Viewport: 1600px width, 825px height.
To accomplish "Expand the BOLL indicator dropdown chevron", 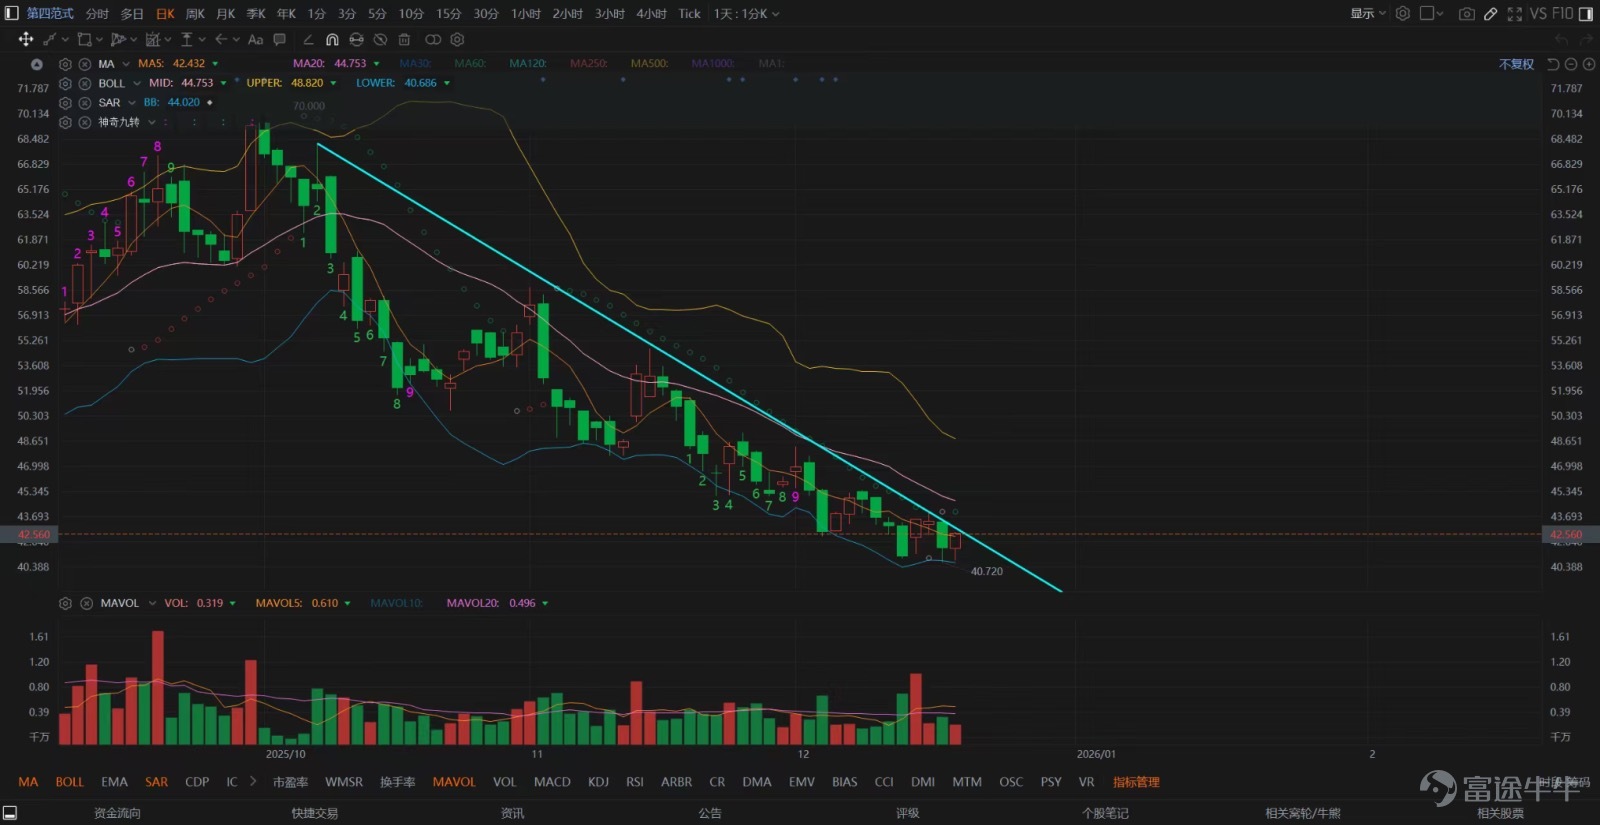I will pyautogui.click(x=136, y=83).
